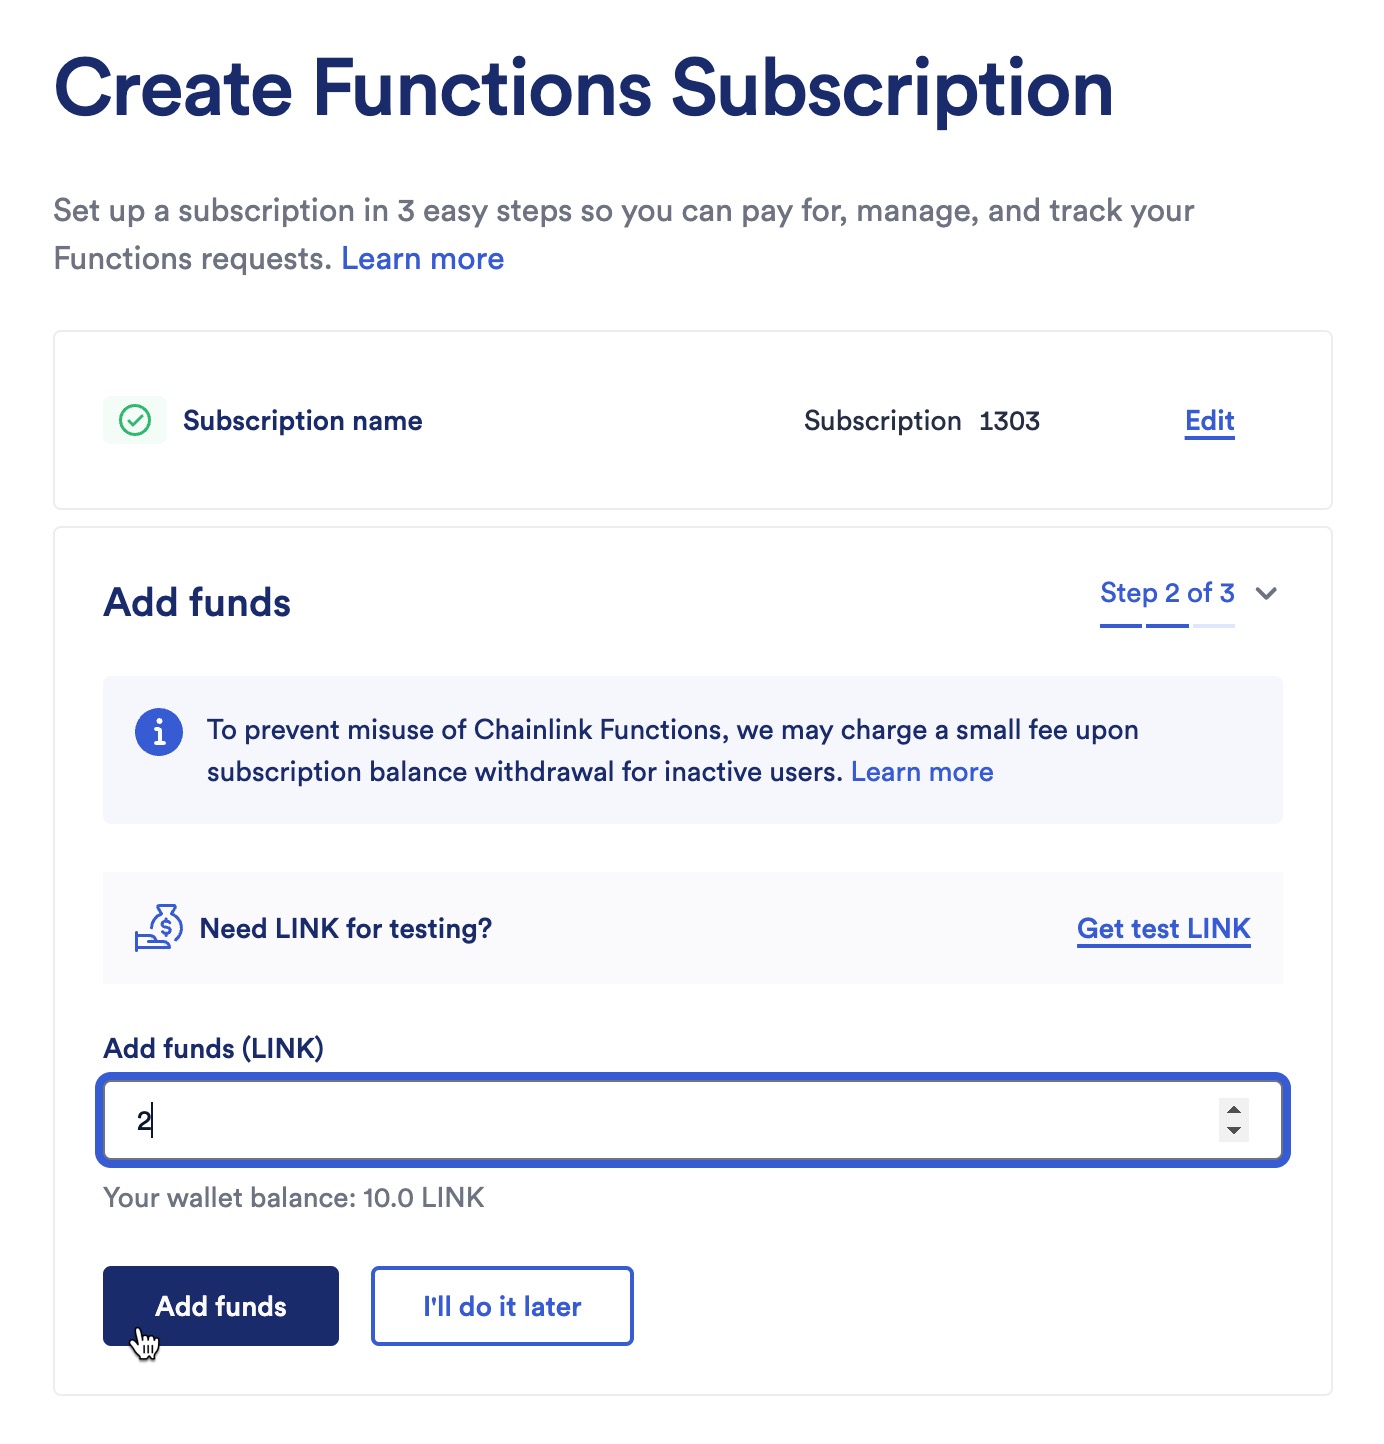Click the Subscription 1303 text
This screenshot has height=1444, width=1384.
click(922, 421)
